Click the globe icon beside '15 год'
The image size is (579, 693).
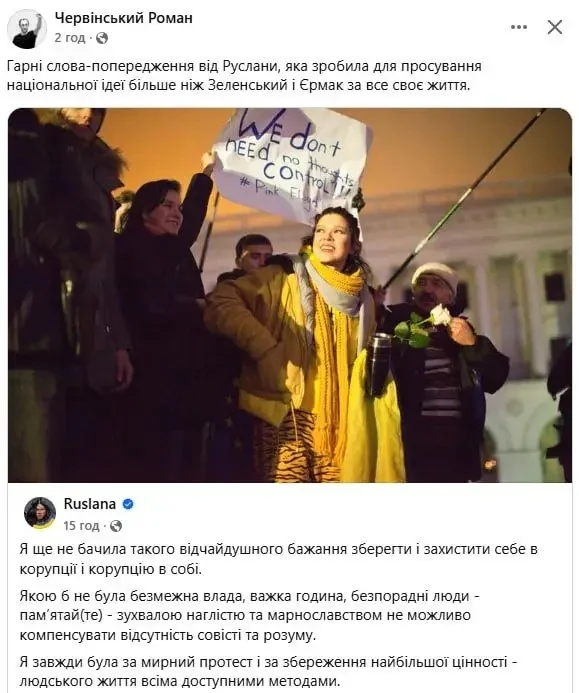(x=116, y=526)
